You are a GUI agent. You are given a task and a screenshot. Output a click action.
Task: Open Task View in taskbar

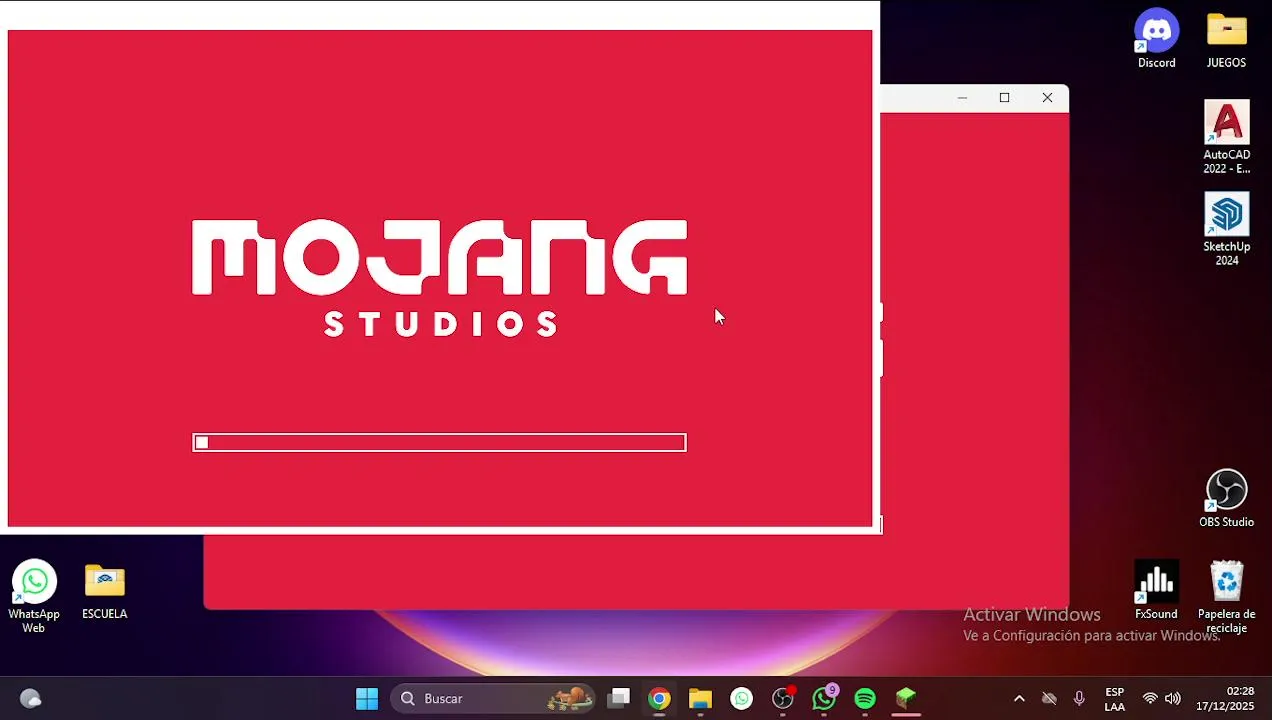tap(619, 699)
